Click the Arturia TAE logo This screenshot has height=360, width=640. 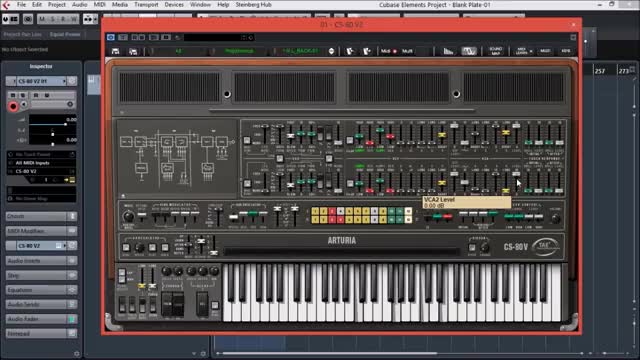pos(546,247)
